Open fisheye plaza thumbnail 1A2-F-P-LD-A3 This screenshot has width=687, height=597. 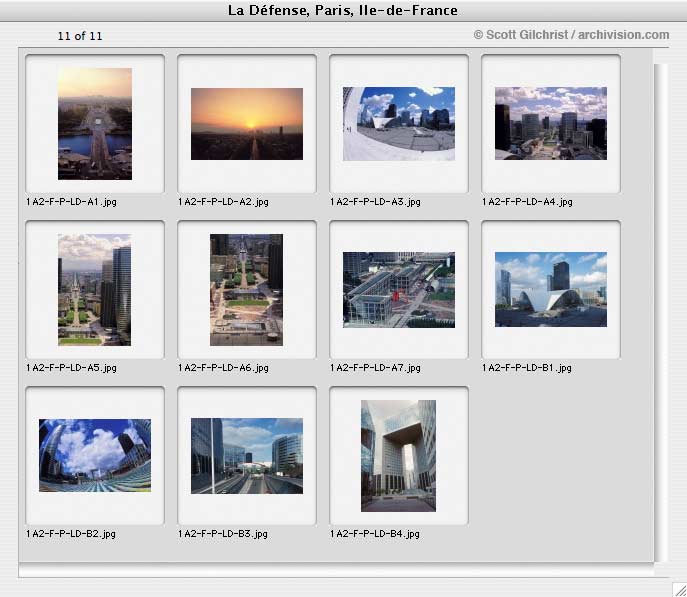tap(399, 124)
